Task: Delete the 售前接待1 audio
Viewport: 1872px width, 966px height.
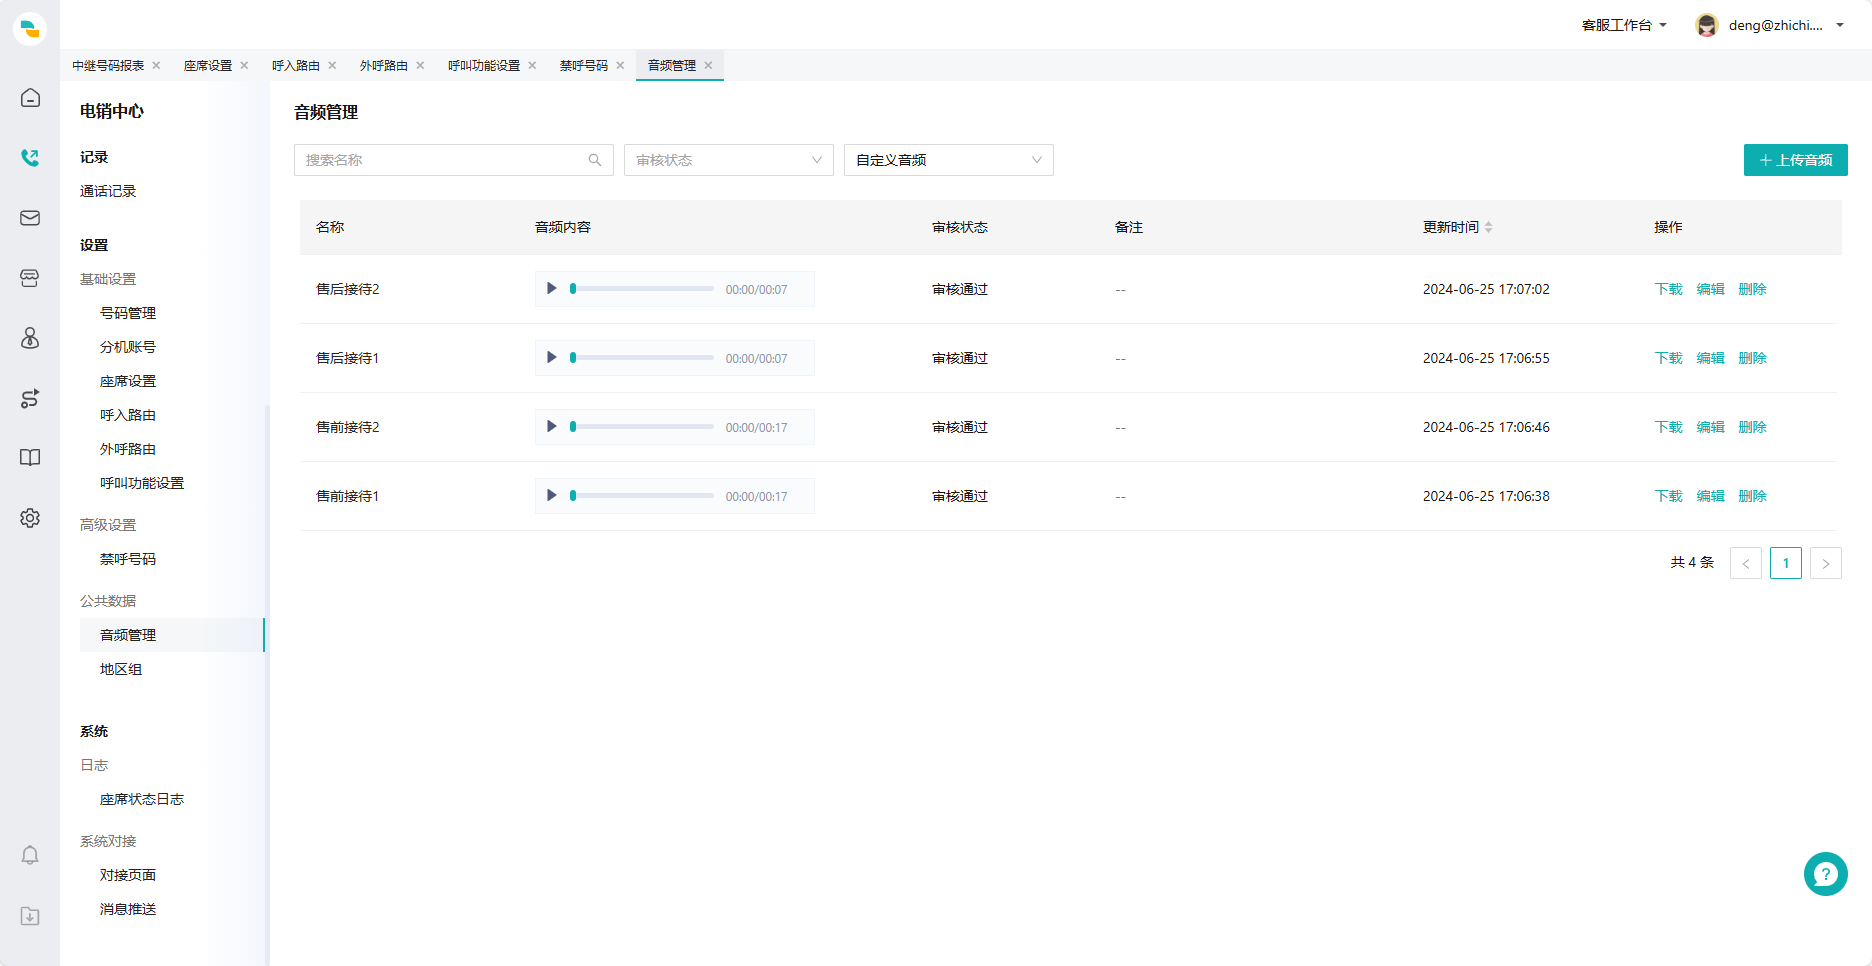Action: click(x=1753, y=496)
